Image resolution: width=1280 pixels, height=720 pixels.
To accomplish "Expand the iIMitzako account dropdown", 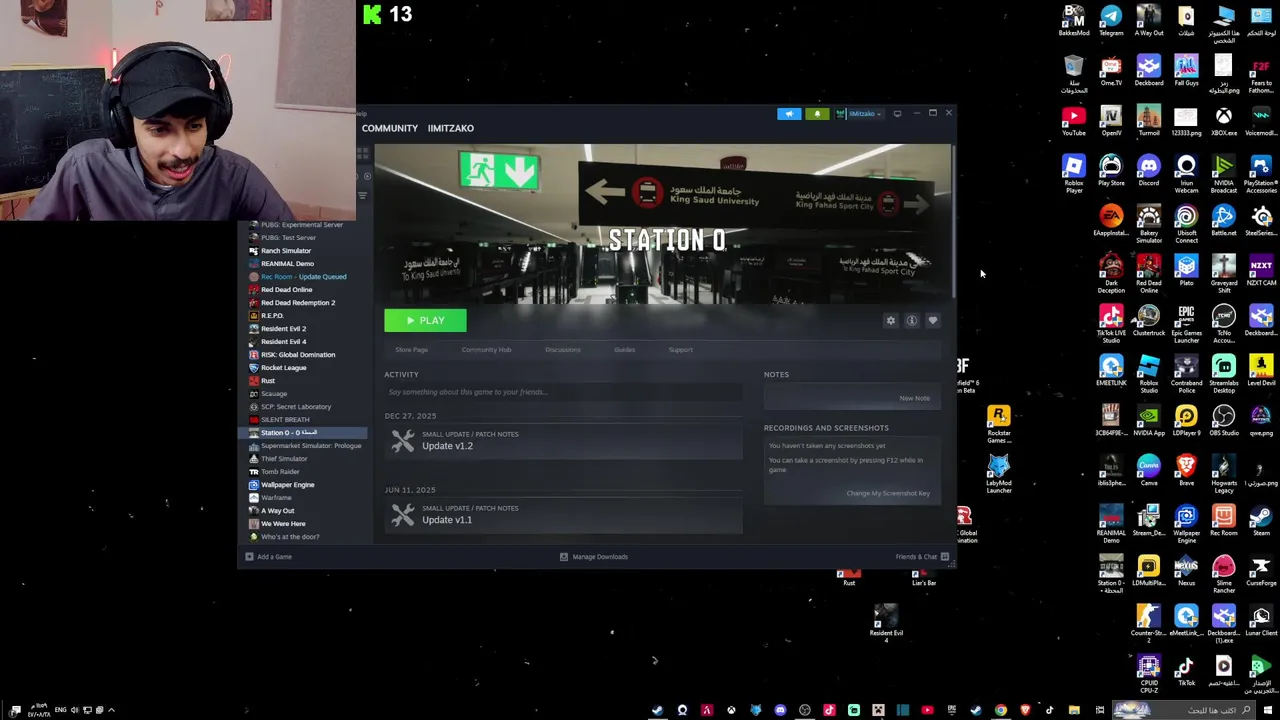I will (x=860, y=114).
